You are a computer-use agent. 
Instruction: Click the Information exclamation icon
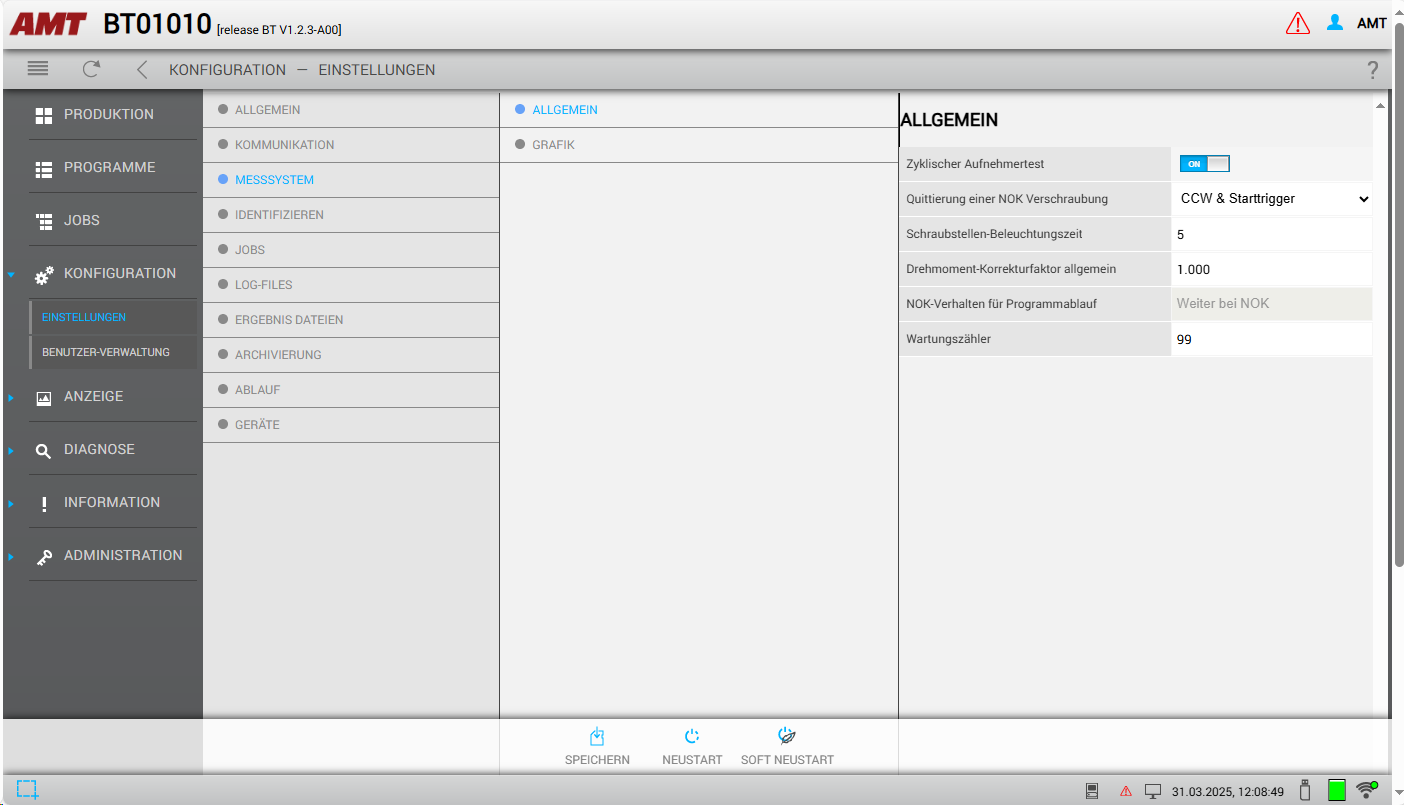pos(43,504)
